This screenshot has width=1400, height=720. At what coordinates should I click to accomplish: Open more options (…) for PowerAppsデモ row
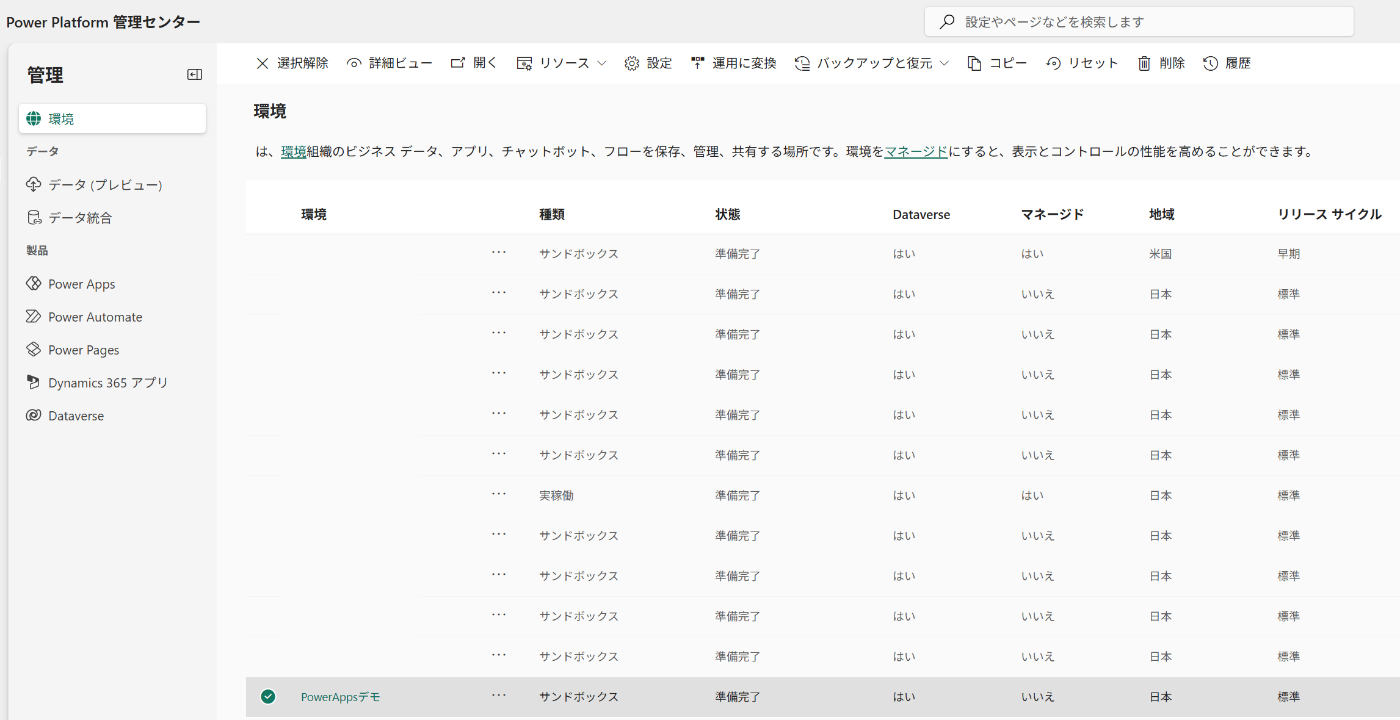click(x=499, y=695)
